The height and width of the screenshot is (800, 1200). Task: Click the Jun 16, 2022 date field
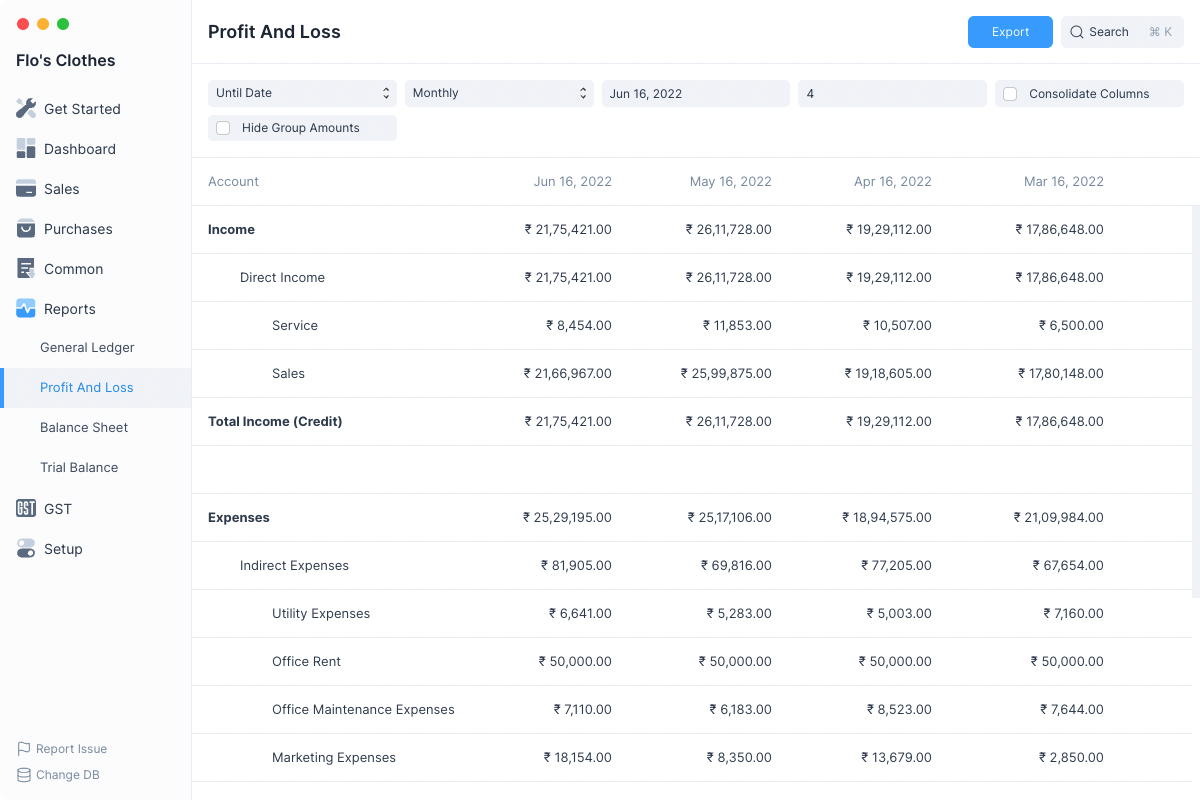695,93
